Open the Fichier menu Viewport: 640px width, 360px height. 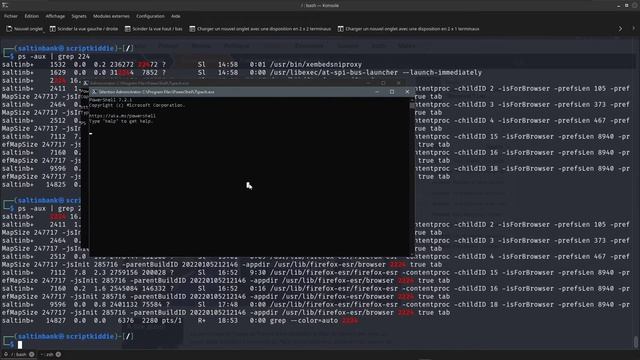(11, 16)
